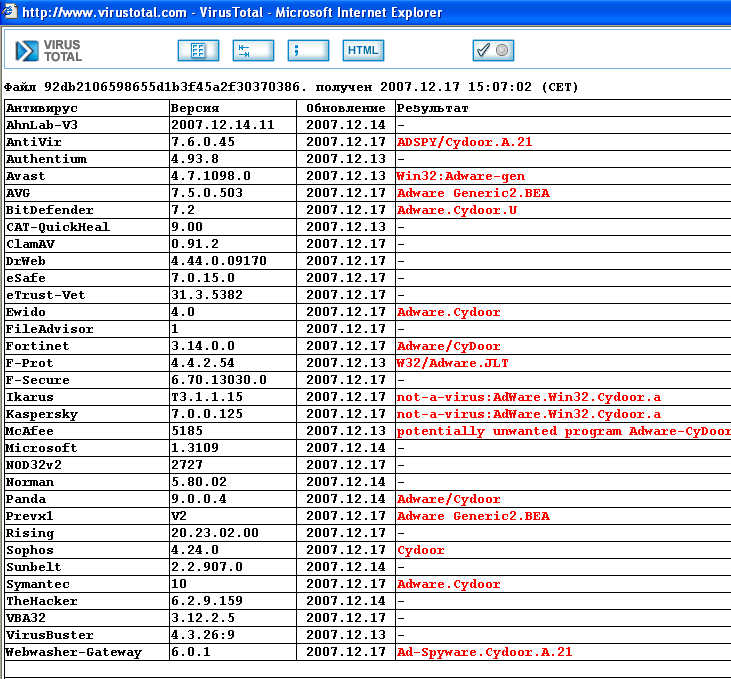Click the 'Обновление' column header
Image resolution: width=731 pixels, height=679 pixels.
[345, 109]
